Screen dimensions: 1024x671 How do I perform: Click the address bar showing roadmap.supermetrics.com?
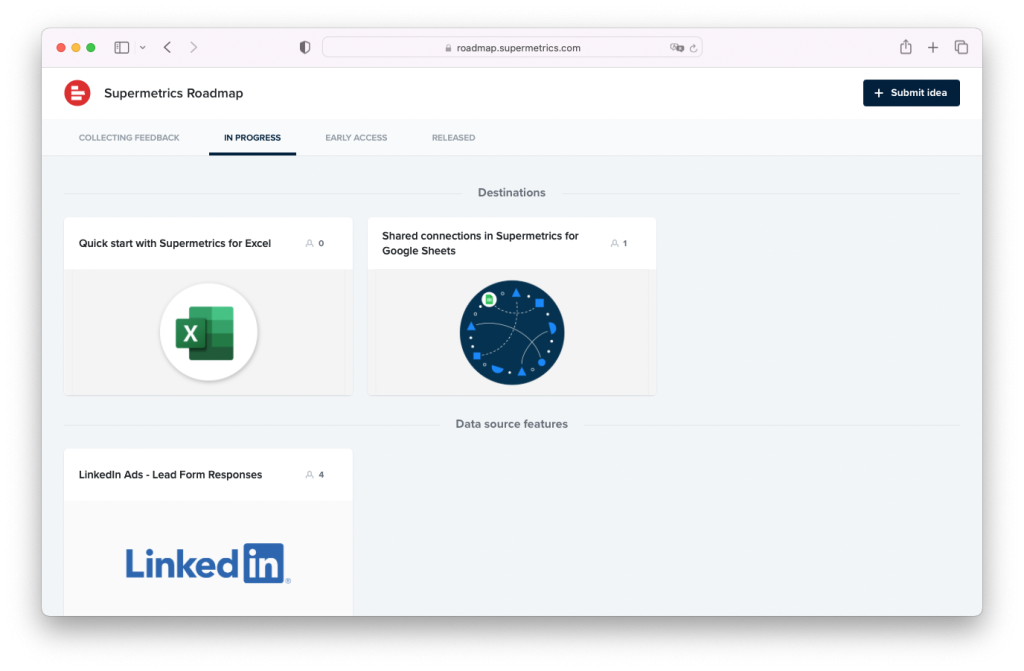click(x=512, y=47)
